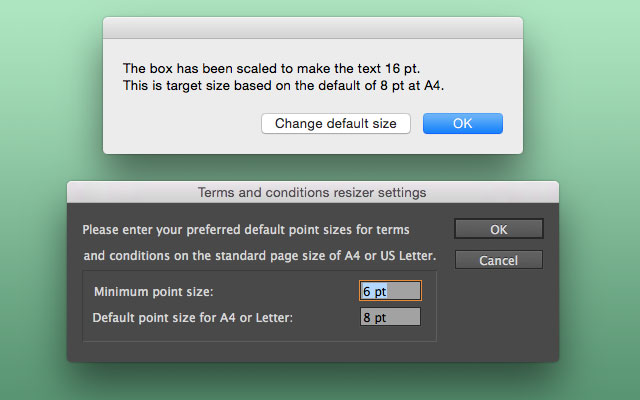Click the Terms and conditions resizer settings title bar
The height and width of the screenshot is (400, 640).
point(313,192)
